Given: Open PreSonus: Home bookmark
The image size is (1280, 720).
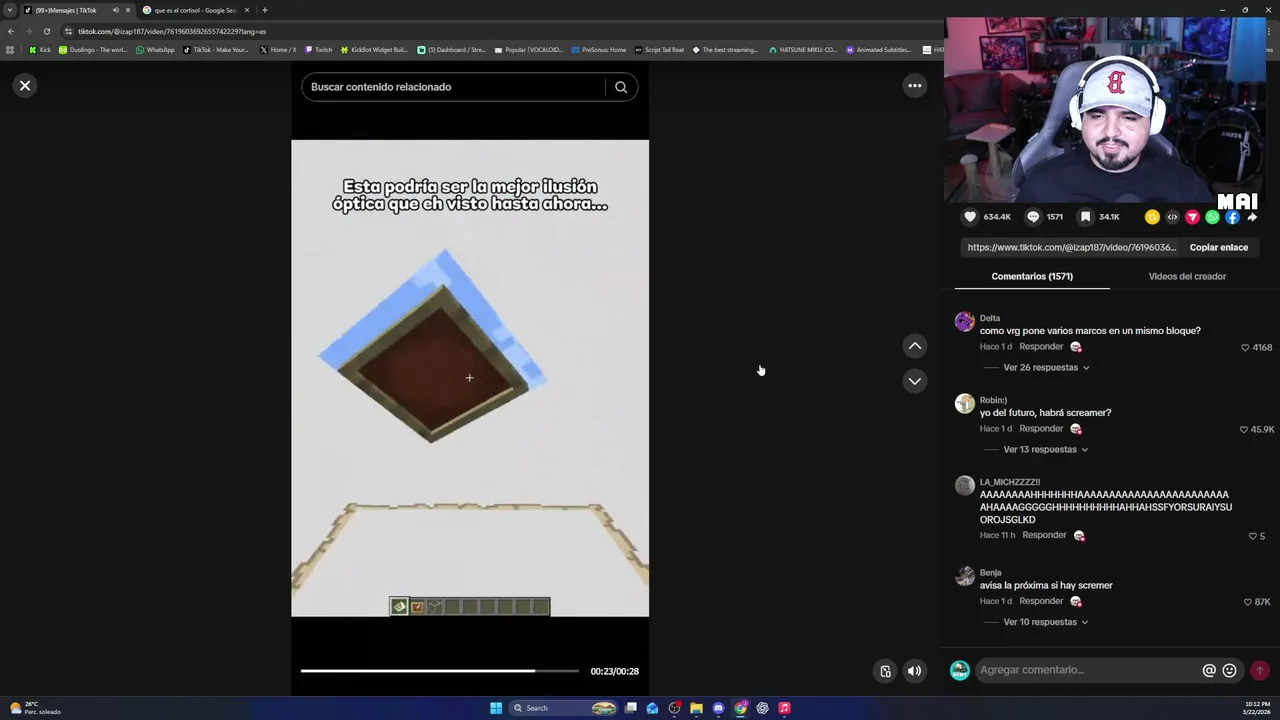Looking at the screenshot, I should tap(599, 50).
